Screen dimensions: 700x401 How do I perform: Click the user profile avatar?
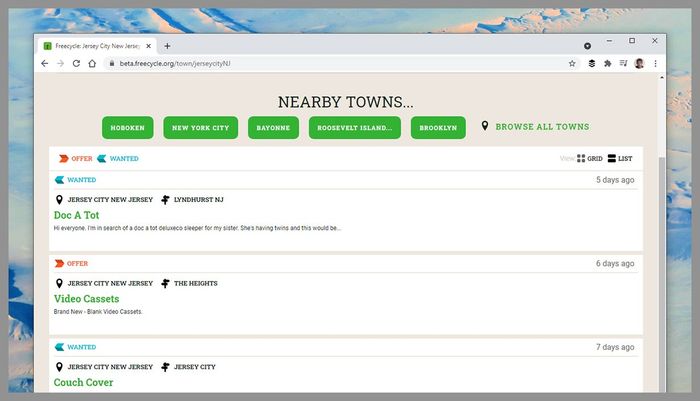639,63
